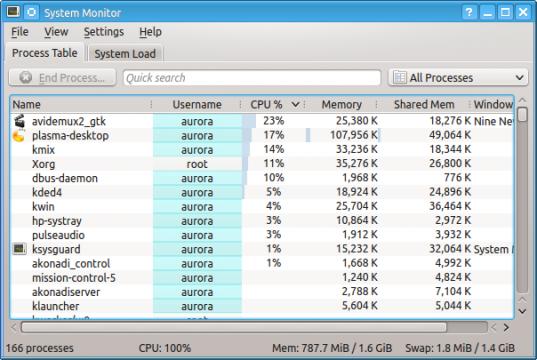This screenshot has height=360, width=537.
Task: Click the plasma-desktop process icon
Action: pos(19,135)
